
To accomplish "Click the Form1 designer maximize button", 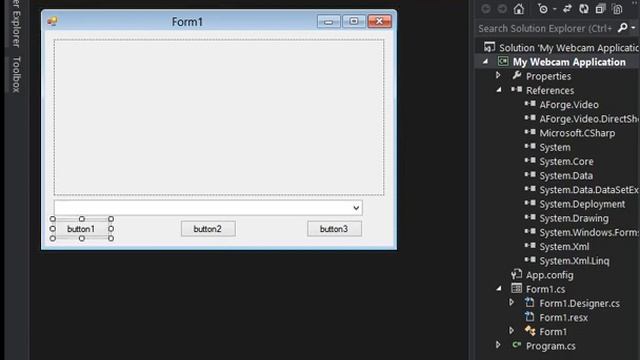I will click(354, 21).
